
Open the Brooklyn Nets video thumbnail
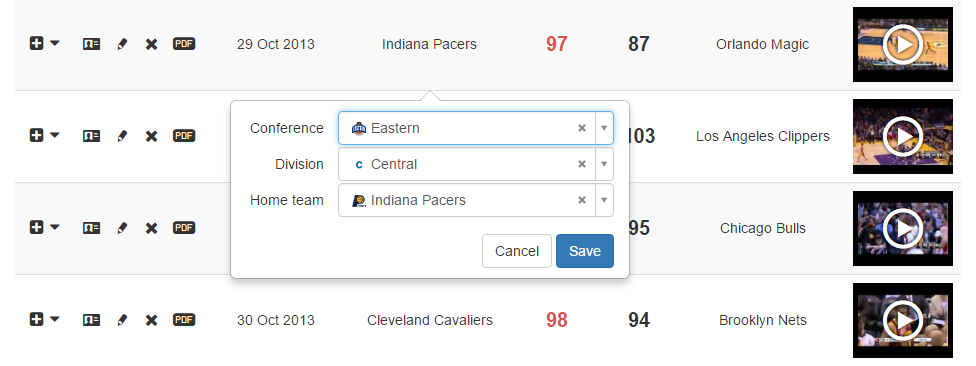pos(903,320)
